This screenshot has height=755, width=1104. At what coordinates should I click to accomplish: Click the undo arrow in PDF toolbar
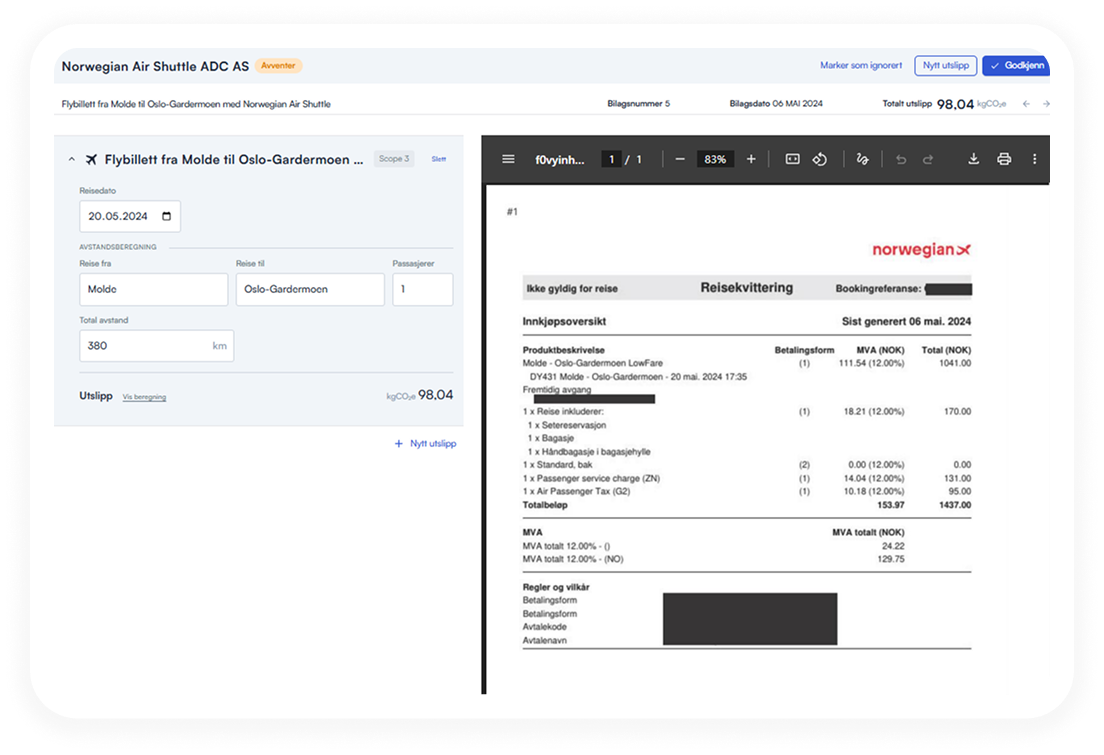pyautogui.click(x=901, y=159)
